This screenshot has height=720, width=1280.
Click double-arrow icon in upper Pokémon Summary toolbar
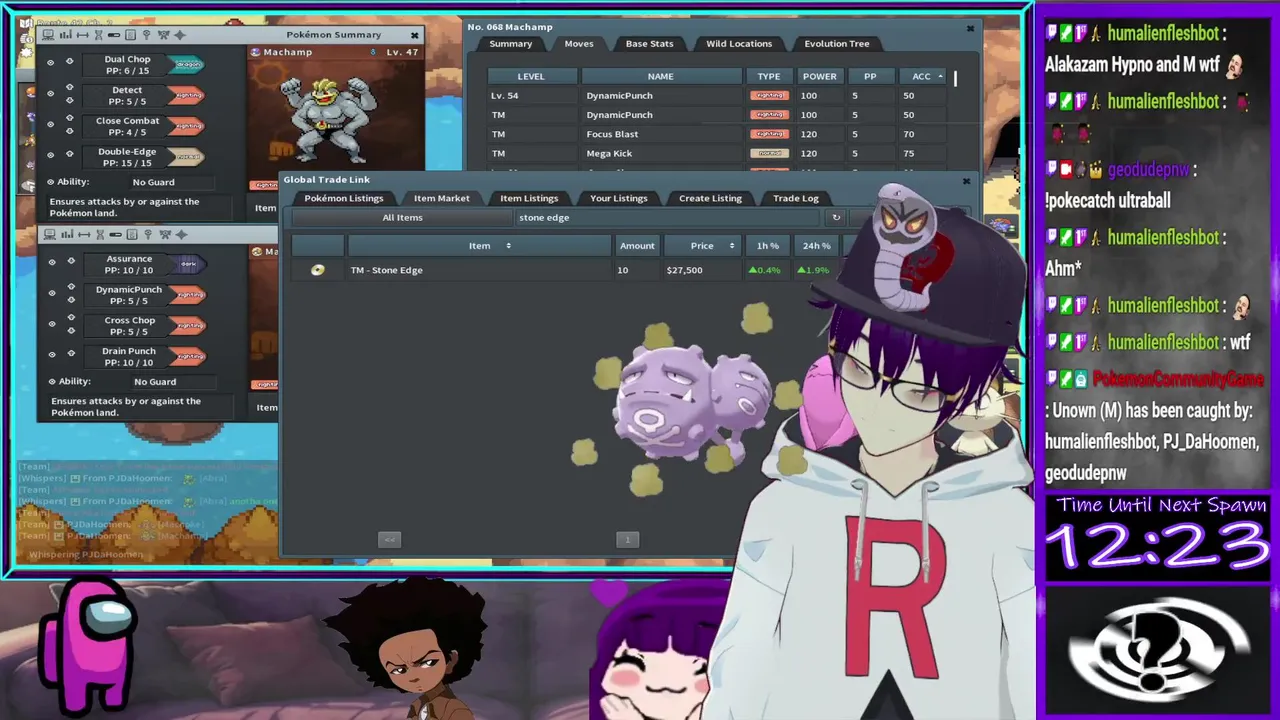point(83,35)
